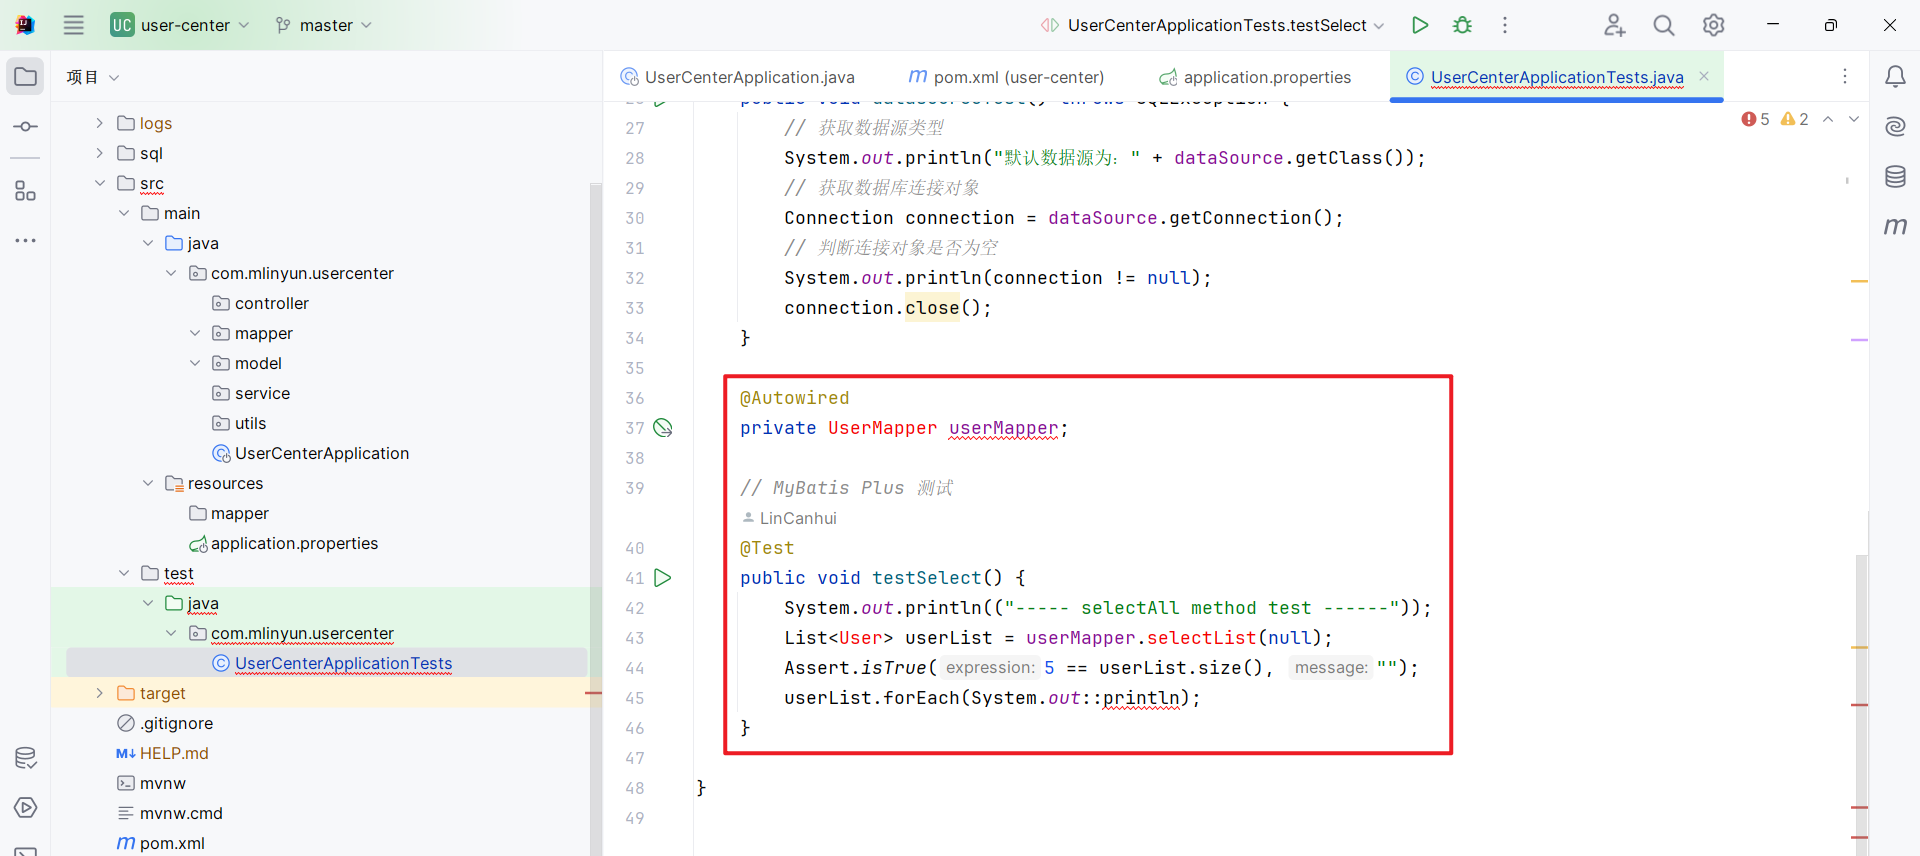
Task: Start debugging with the Debug bug icon
Action: tap(1462, 25)
